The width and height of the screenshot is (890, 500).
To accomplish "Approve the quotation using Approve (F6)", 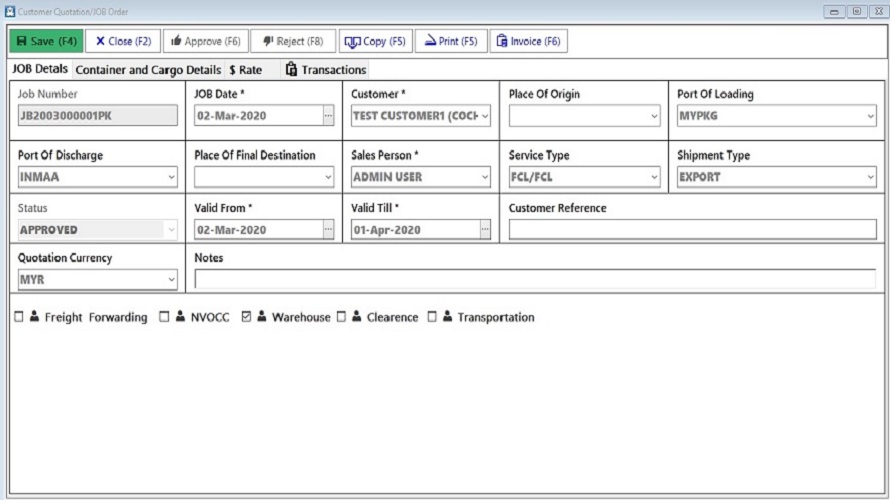I will pos(205,41).
